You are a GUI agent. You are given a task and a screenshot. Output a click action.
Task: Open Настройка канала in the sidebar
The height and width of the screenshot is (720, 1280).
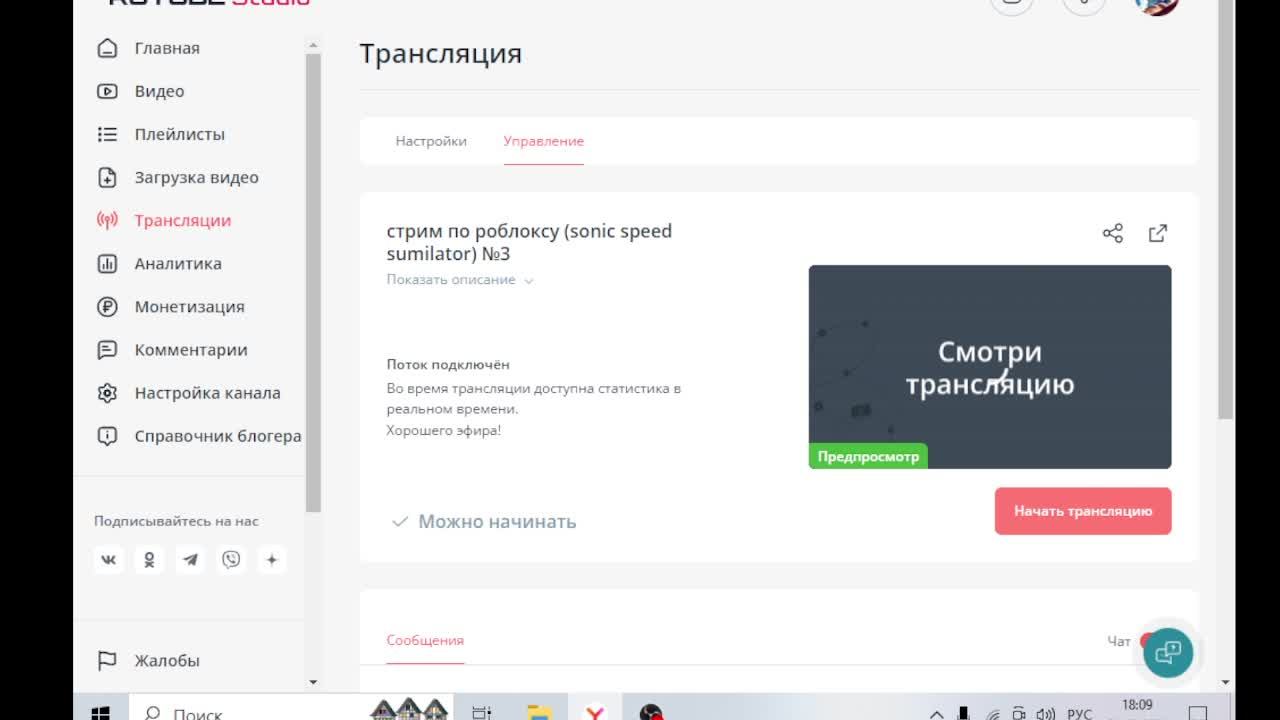click(x=208, y=393)
